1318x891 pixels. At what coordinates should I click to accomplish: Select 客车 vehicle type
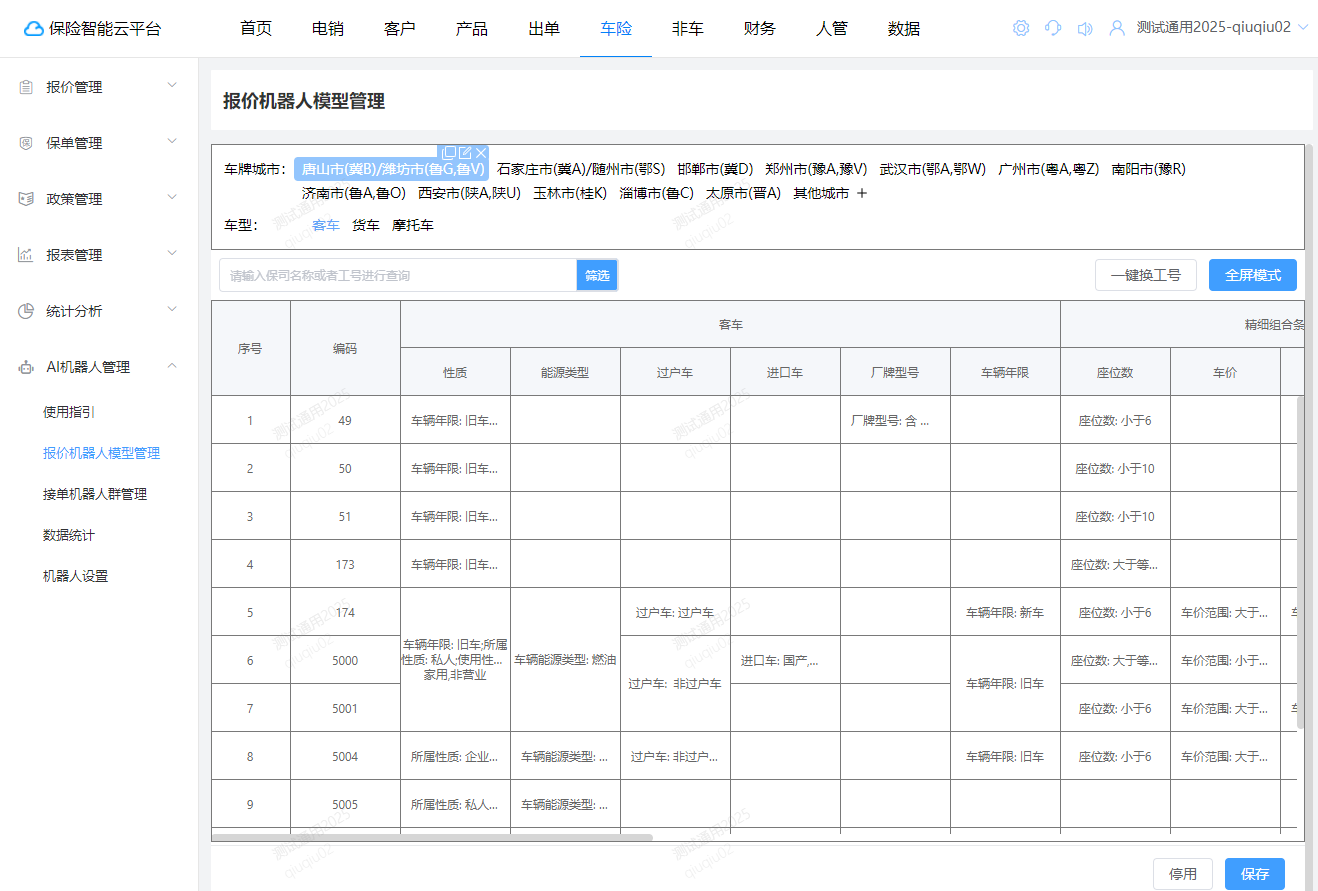(x=326, y=226)
